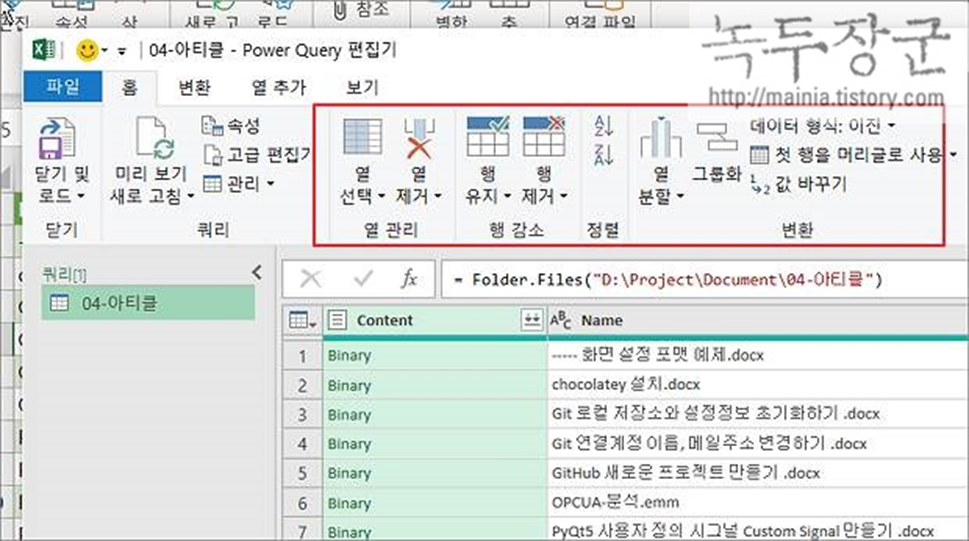Viewport: 969px width, 541px height.
Task: Click the Choose Columns (열 선택) icon
Action: (362, 137)
